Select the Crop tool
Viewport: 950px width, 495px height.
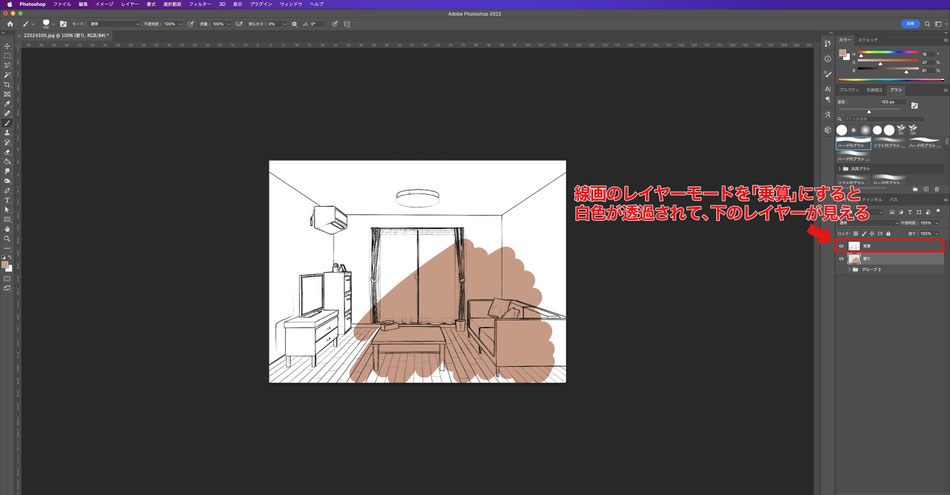[7, 85]
